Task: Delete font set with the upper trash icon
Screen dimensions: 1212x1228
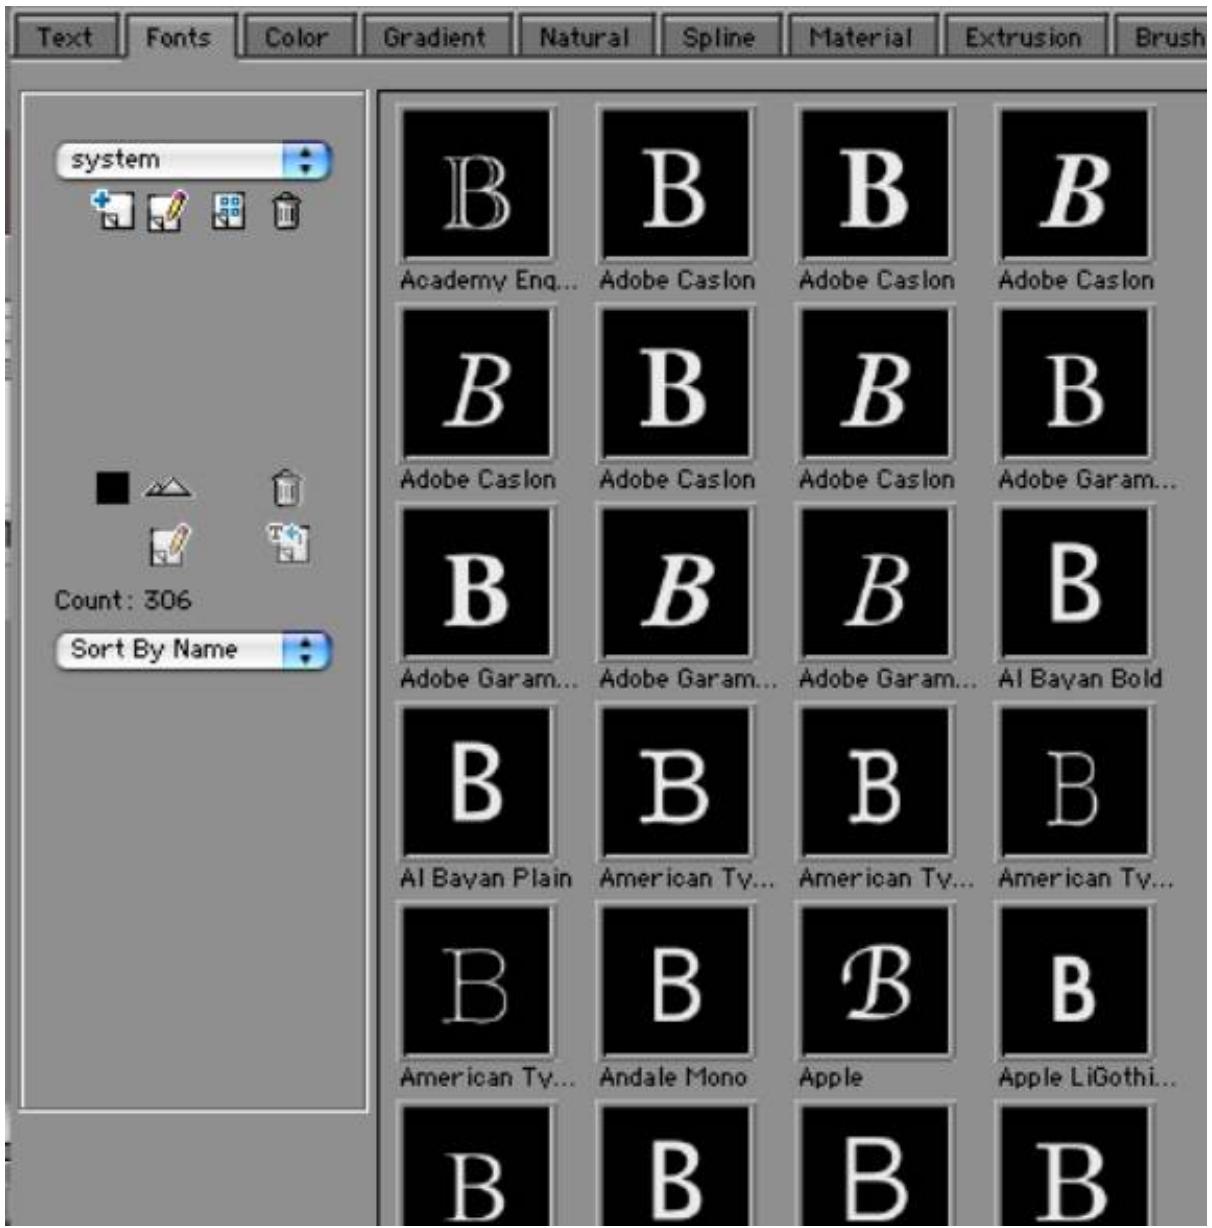Action: 286,211
